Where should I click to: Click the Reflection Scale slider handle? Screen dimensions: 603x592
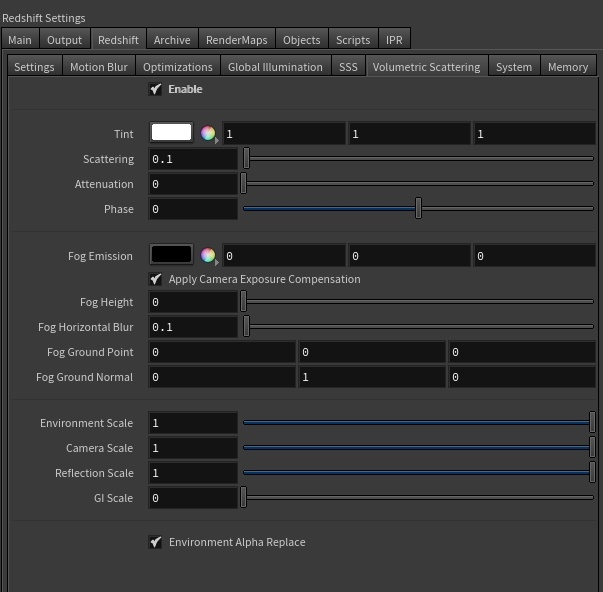[x=592, y=472]
